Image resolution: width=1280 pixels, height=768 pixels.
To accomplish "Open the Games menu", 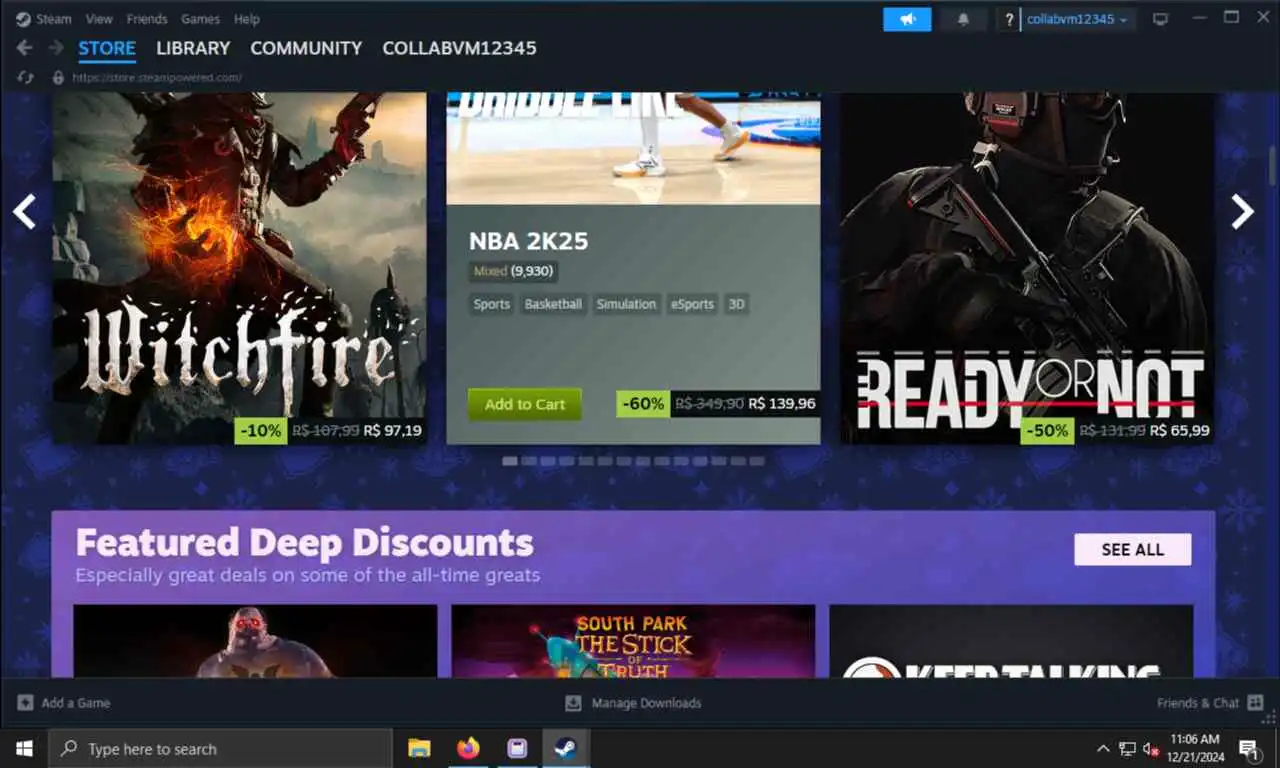I will pos(201,19).
